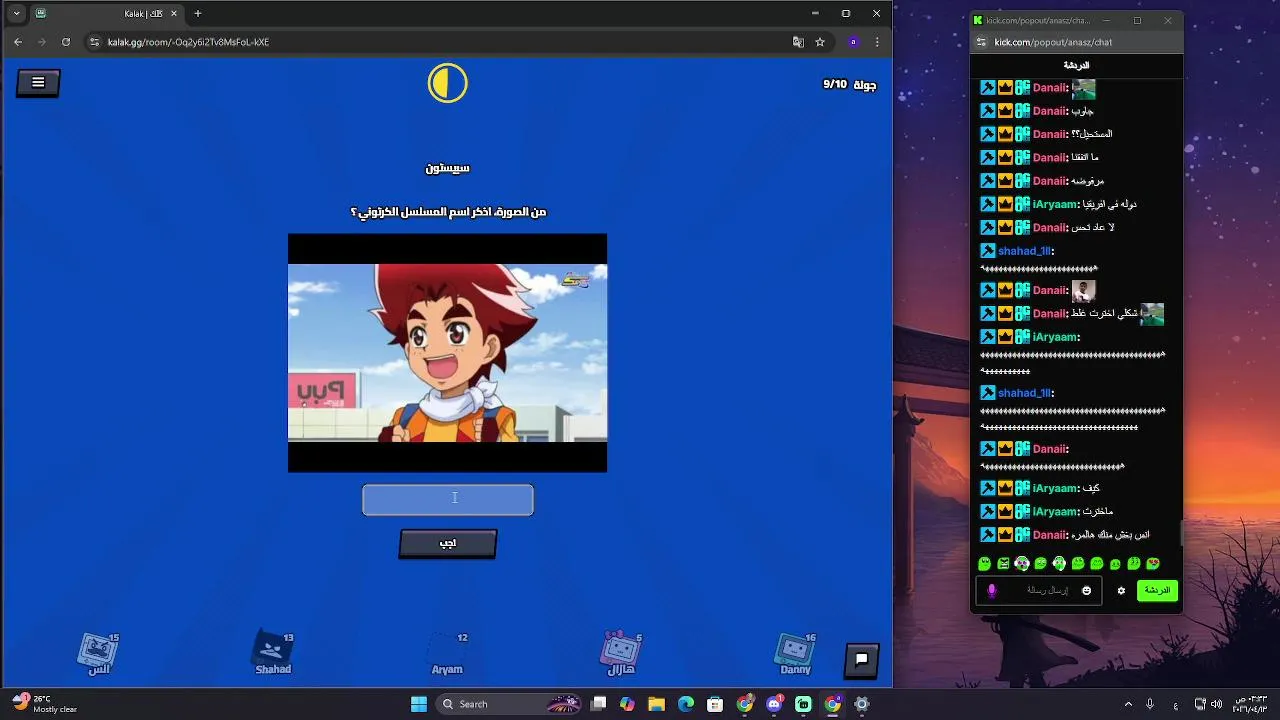Expand the system tray hidden icons chevron
The image size is (1280, 720).
(1129, 704)
